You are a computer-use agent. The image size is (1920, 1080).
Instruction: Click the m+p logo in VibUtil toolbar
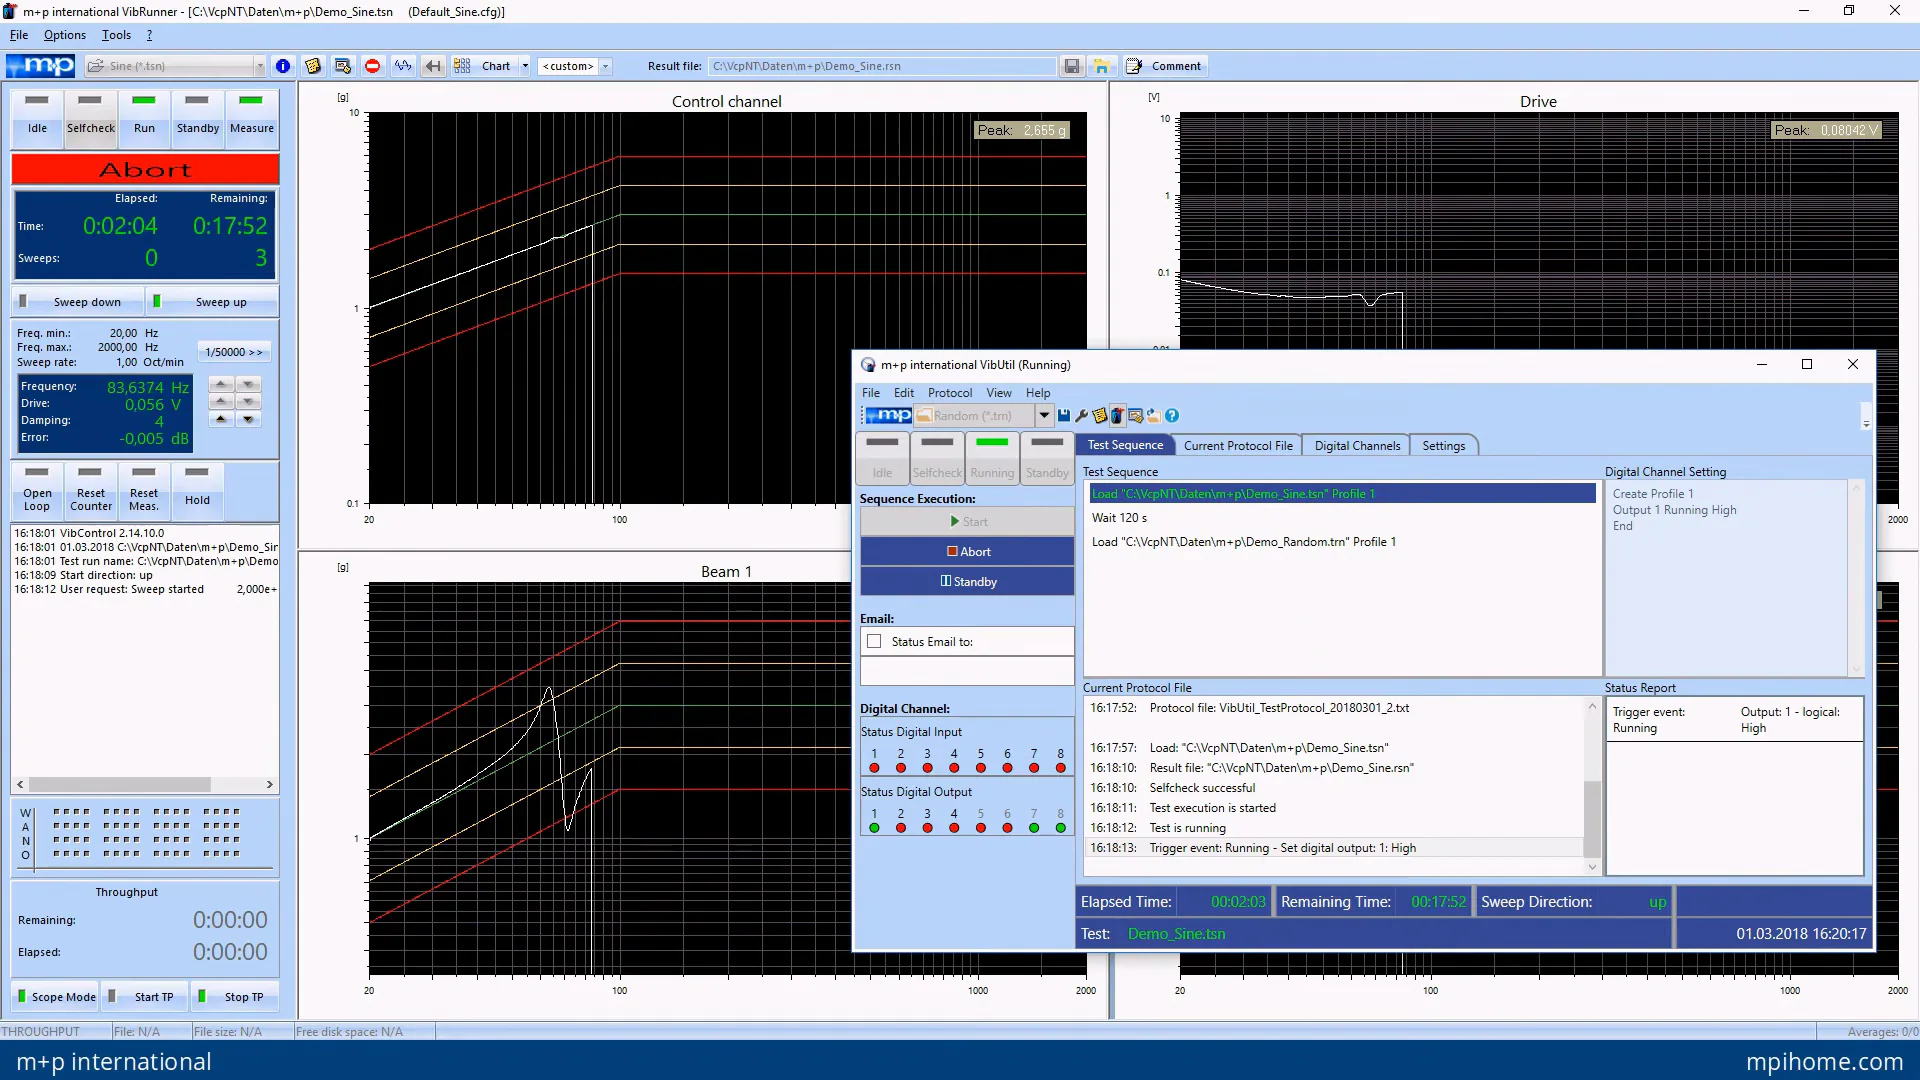888,416
